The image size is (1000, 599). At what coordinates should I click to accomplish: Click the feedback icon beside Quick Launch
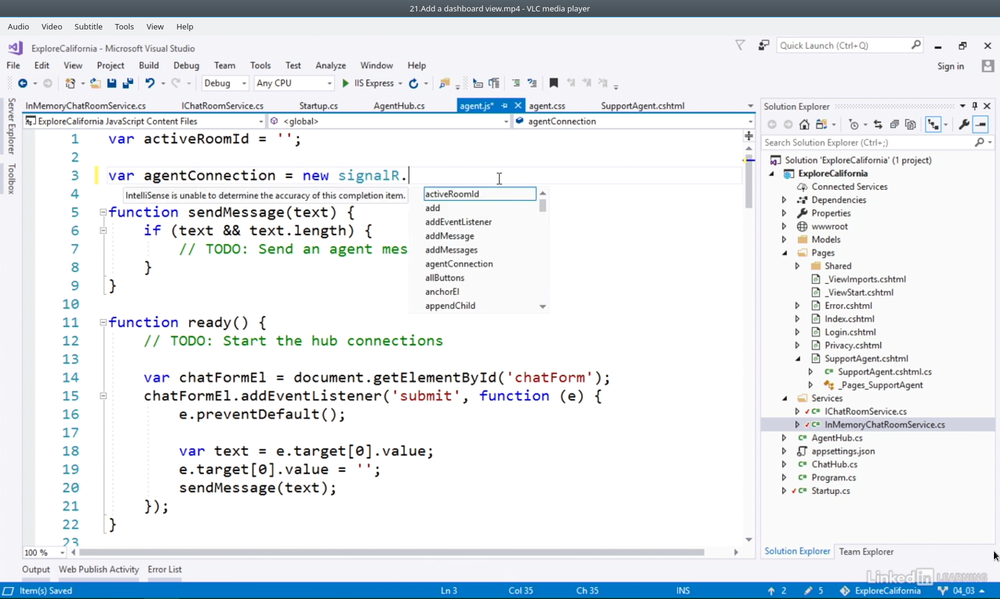(763, 45)
